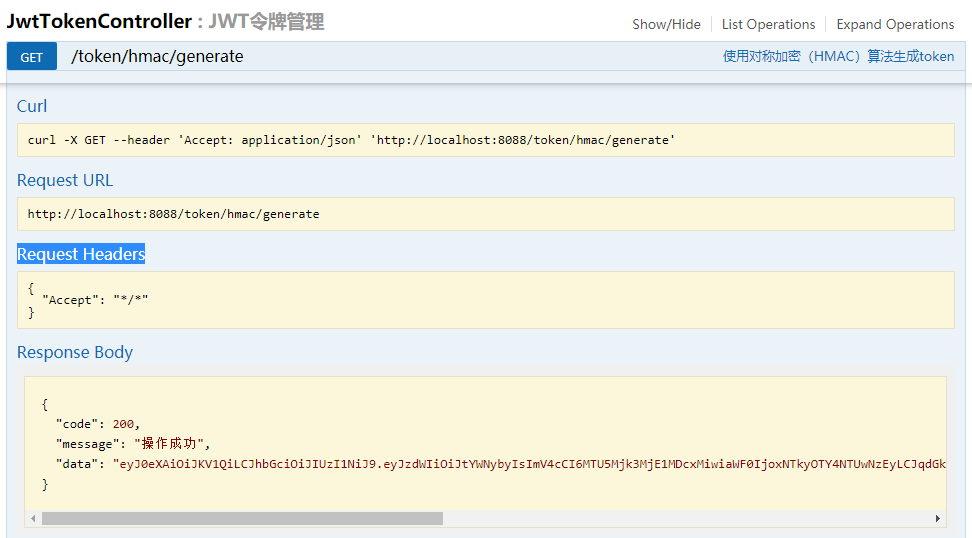Expand Operations for JwtTokenController
972x538 pixels.
point(895,24)
